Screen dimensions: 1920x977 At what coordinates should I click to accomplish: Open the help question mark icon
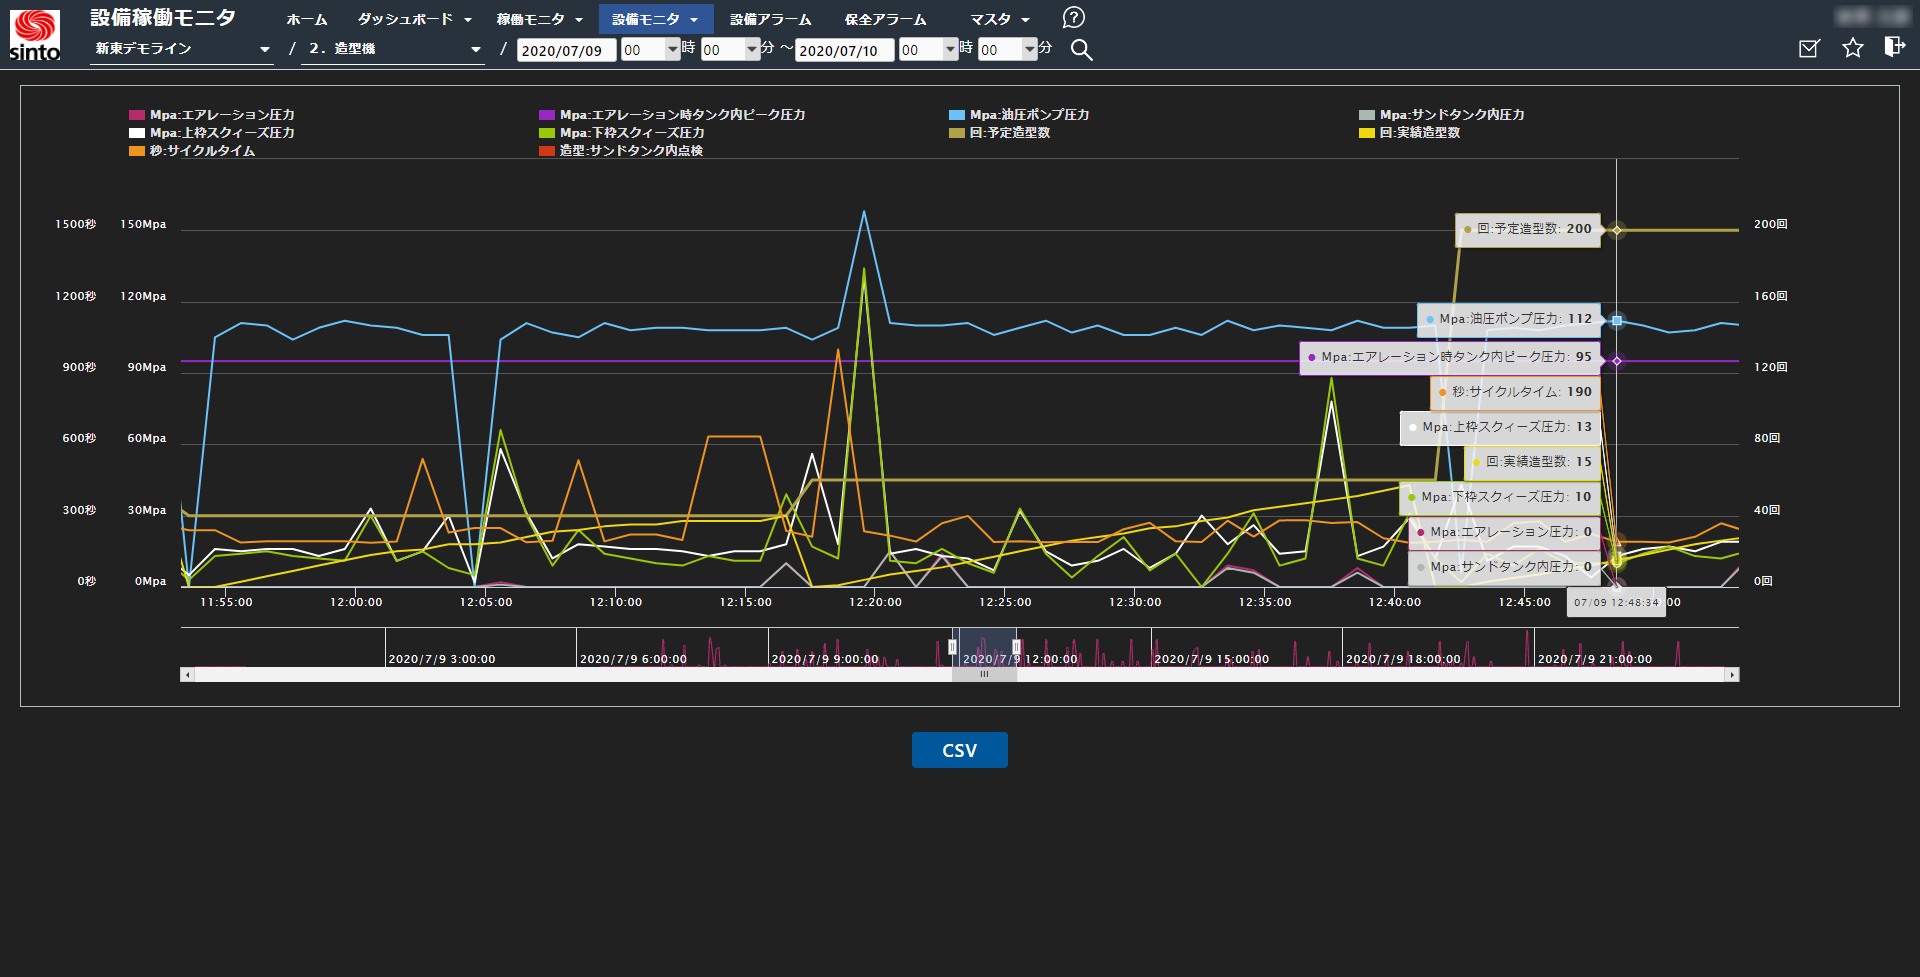(x=1073, y=18)
